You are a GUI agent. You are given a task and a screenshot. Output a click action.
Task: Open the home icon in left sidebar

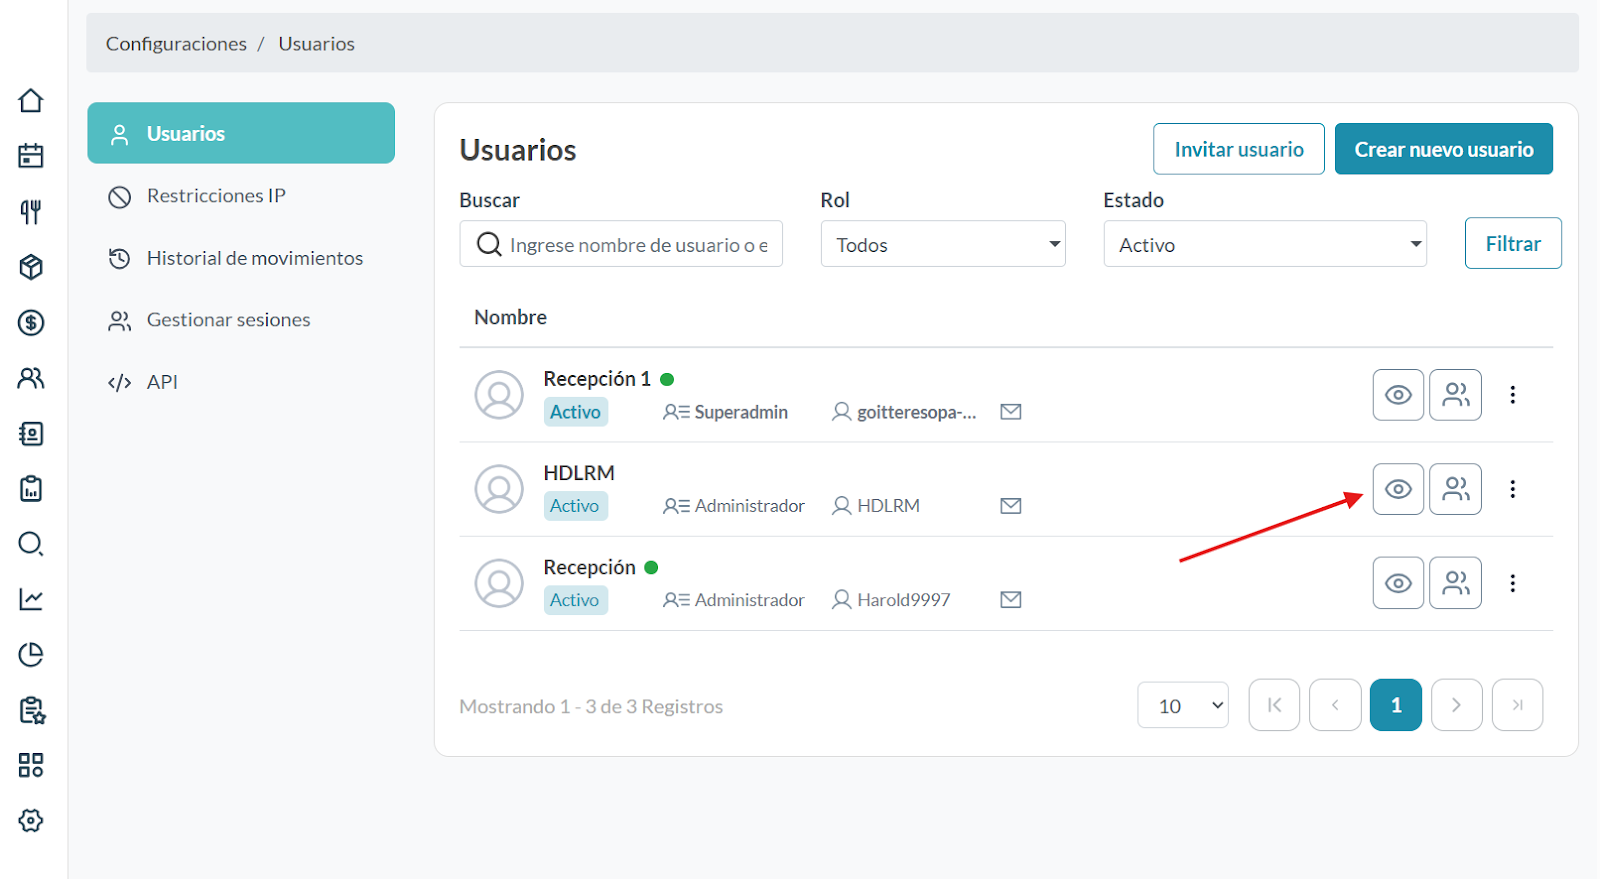[31, 101]
